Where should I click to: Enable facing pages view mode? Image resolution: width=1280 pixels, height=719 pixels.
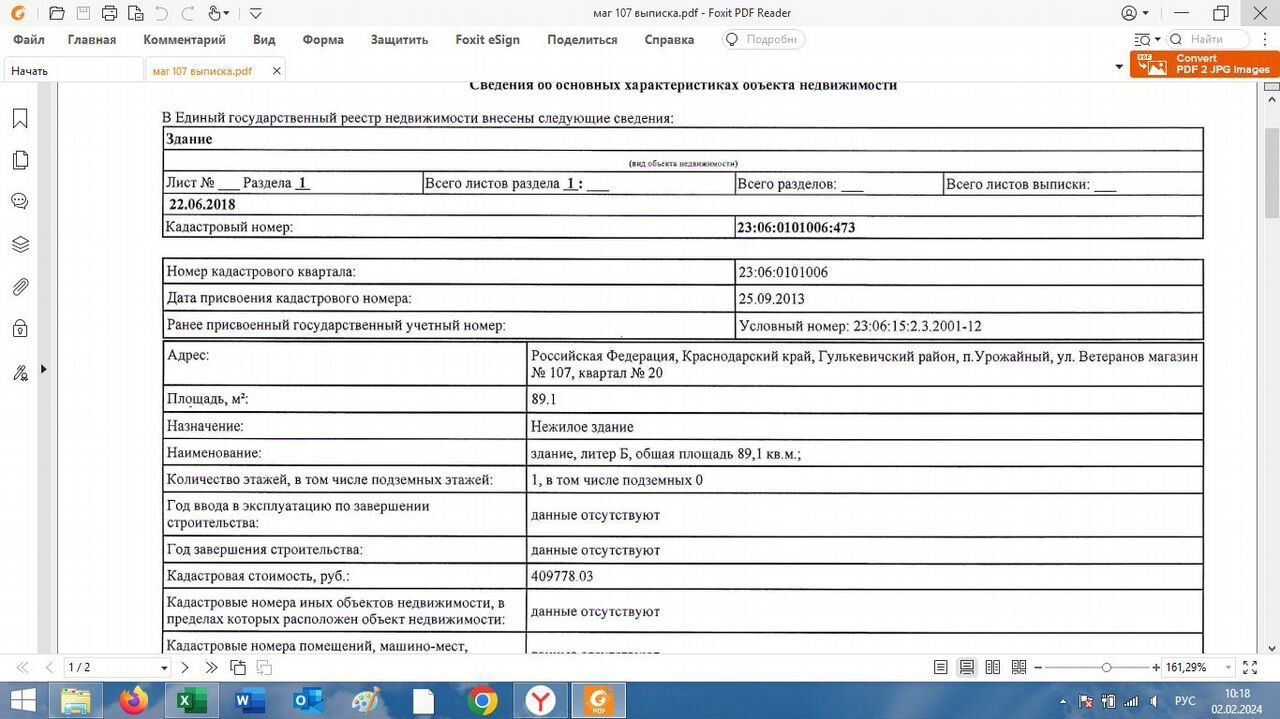[x=993, y=667]
